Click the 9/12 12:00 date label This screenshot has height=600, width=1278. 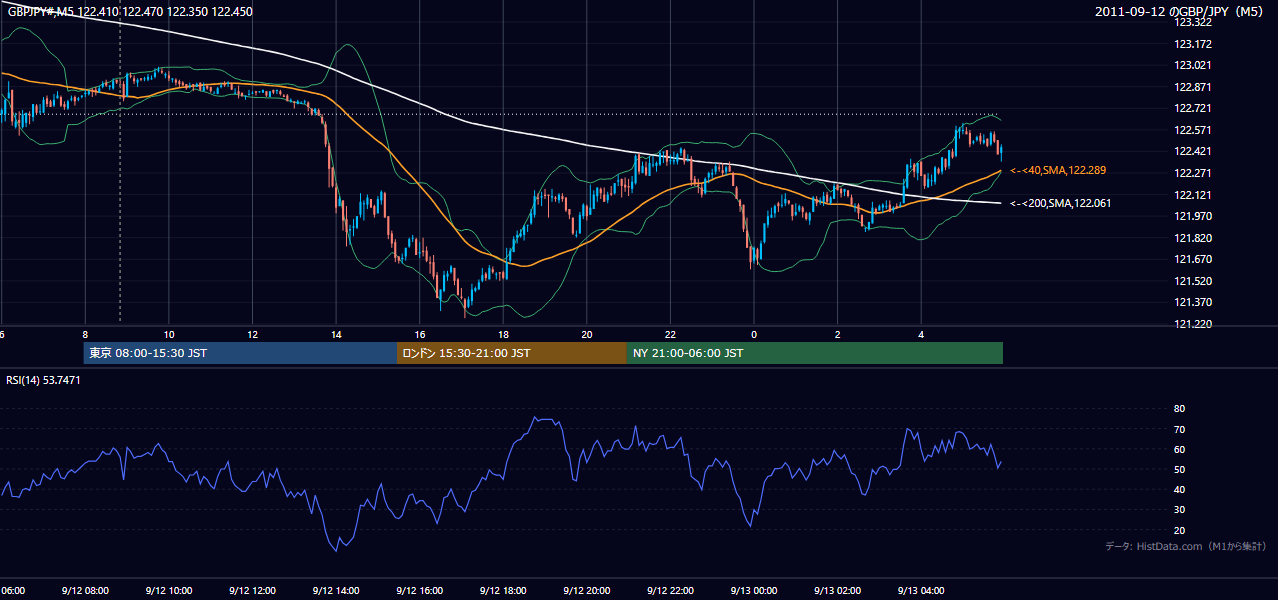[252, 591]
